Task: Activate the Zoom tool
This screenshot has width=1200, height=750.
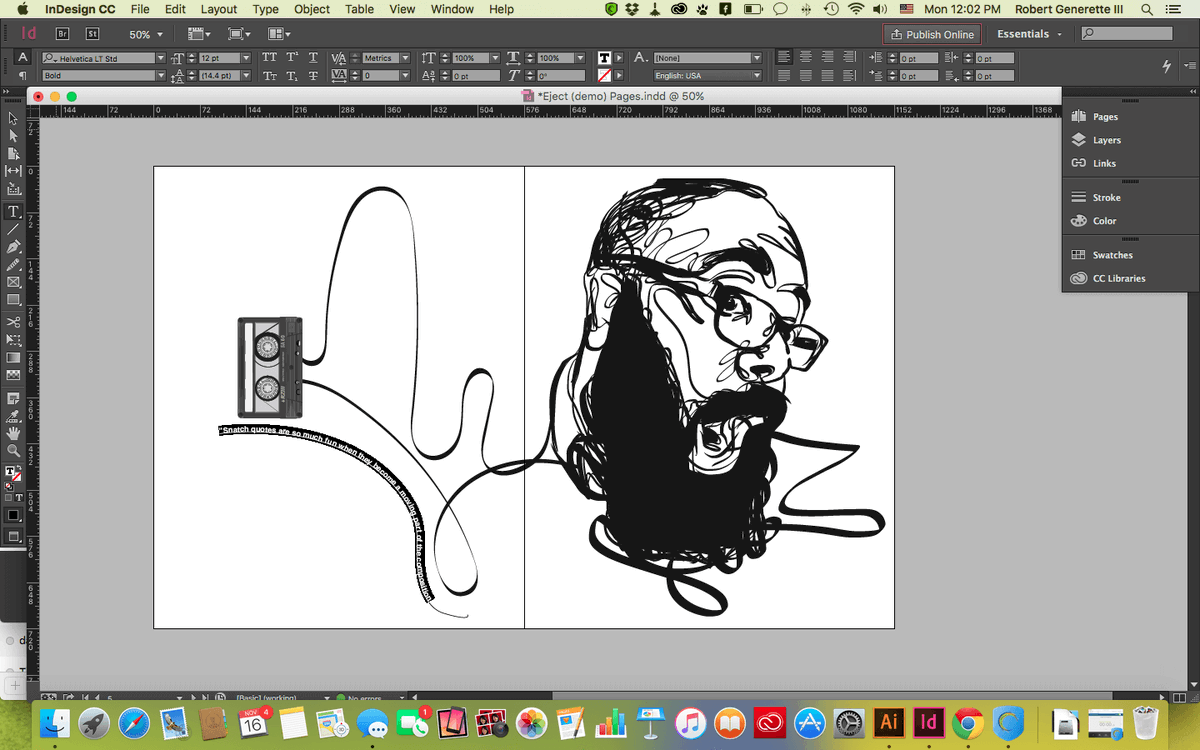Action: pos(14,450)
